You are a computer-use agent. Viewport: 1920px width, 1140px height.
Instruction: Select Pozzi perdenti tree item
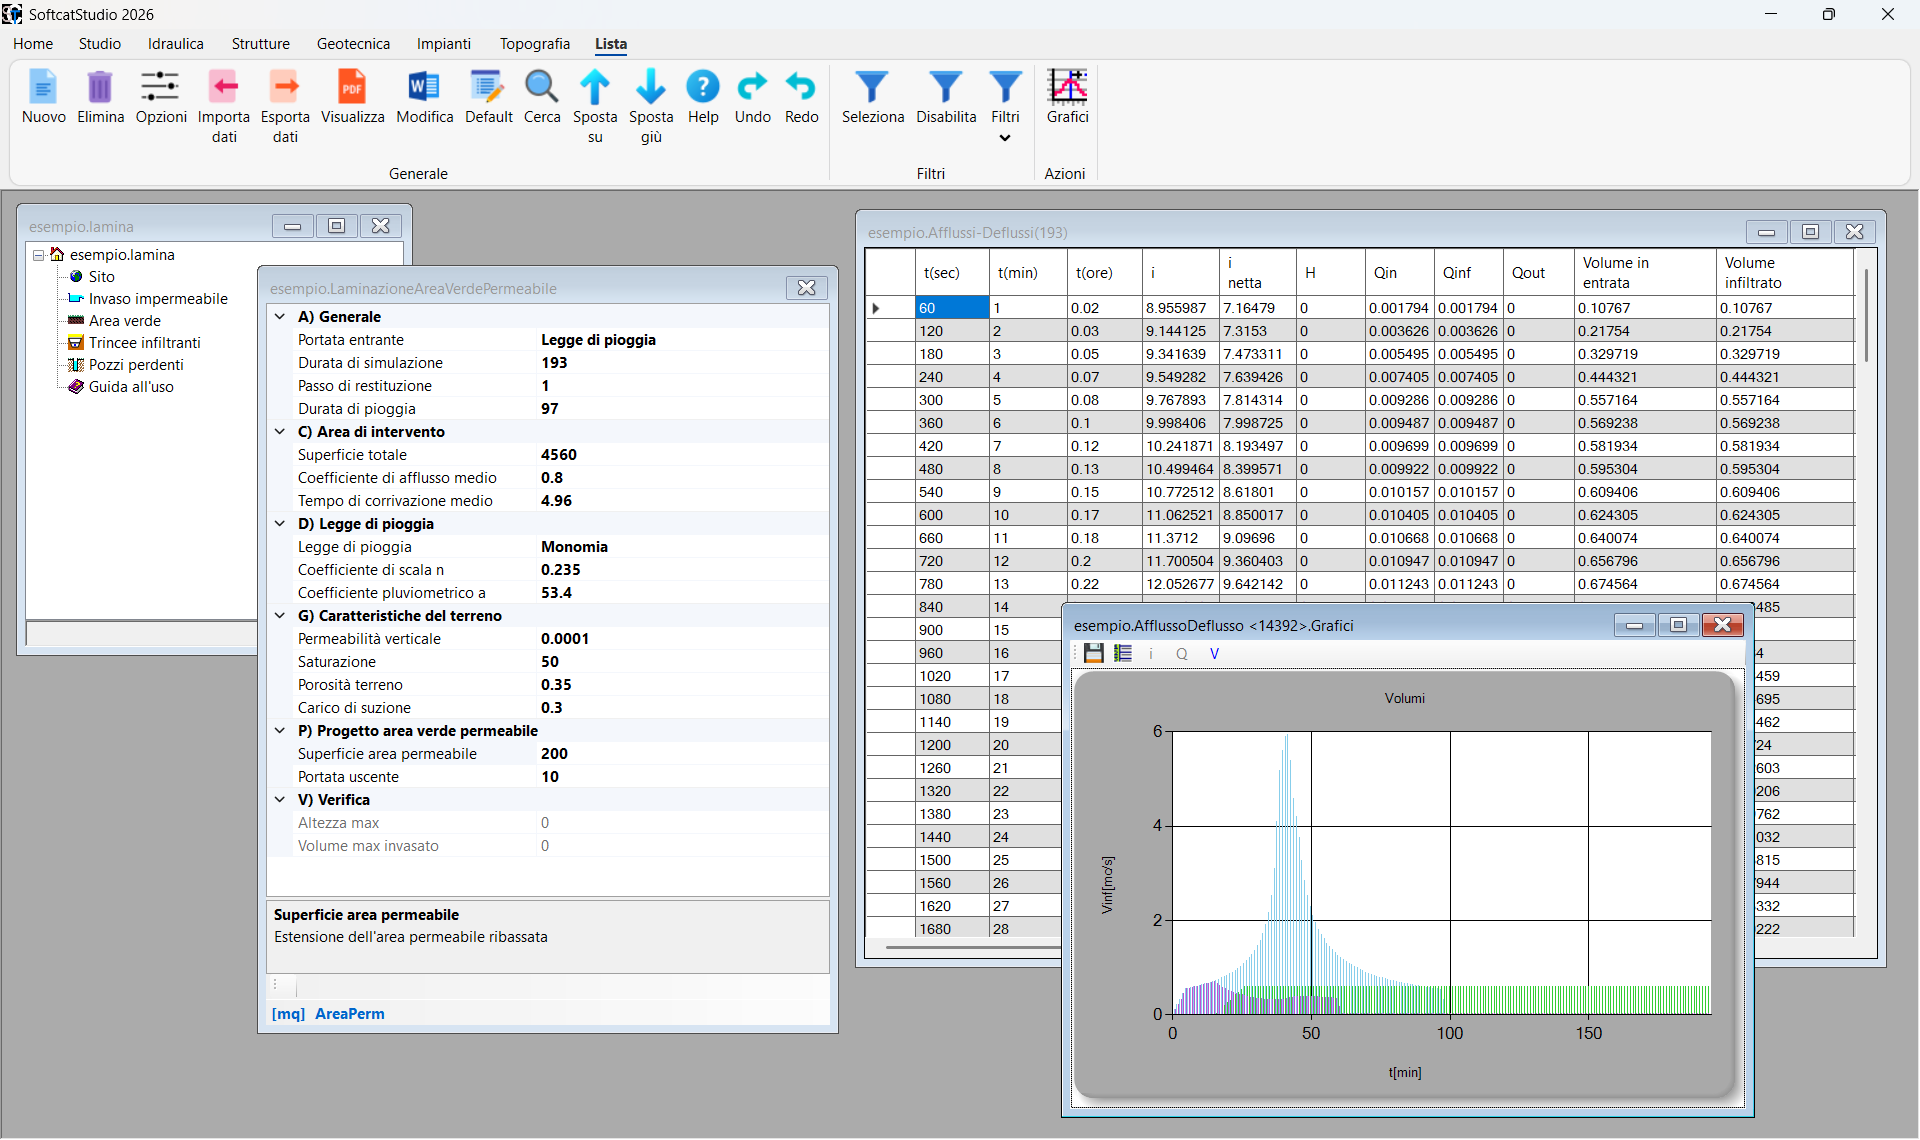tap(136, 365)
